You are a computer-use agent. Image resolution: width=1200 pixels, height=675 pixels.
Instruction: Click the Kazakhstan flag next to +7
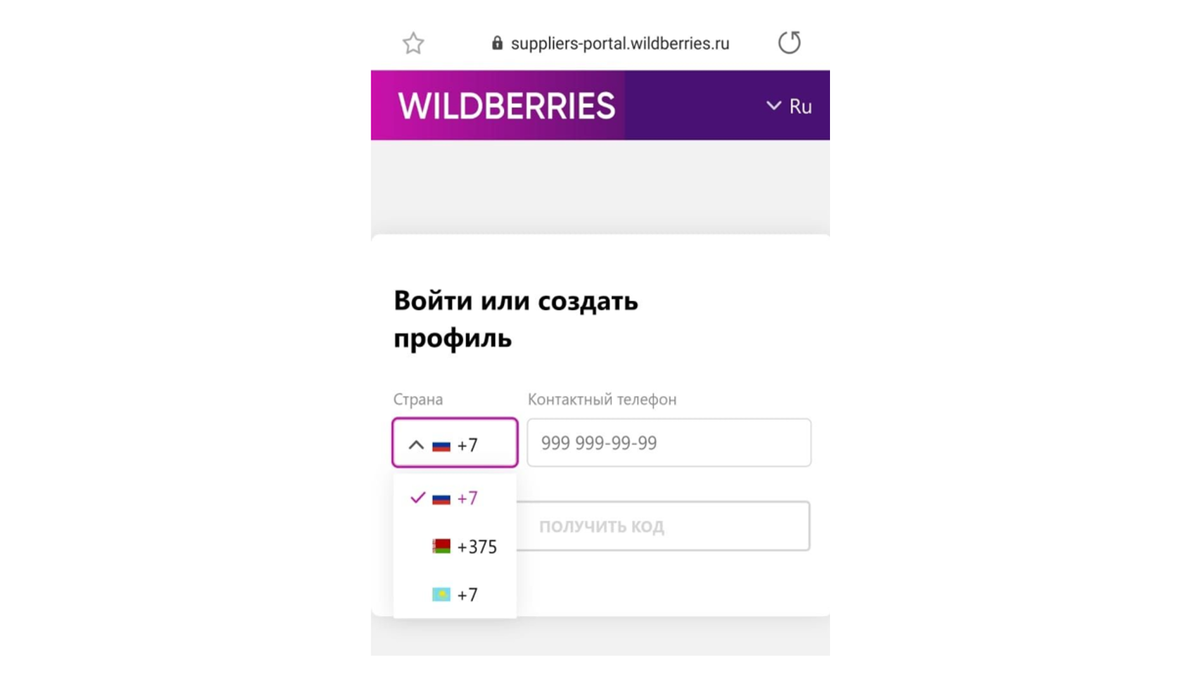click(x=440, y=594)
